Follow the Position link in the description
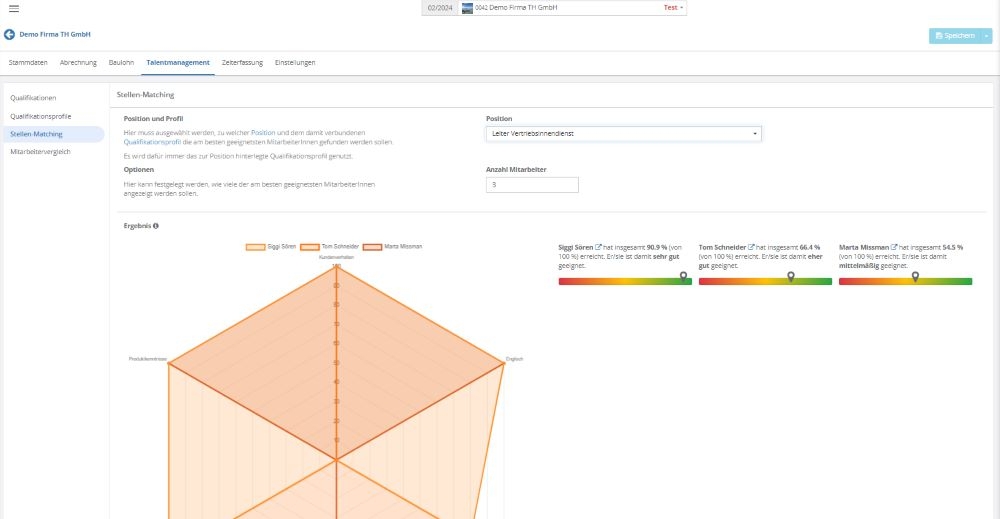This screenshot has width=1000, height=519. (263, 133)
